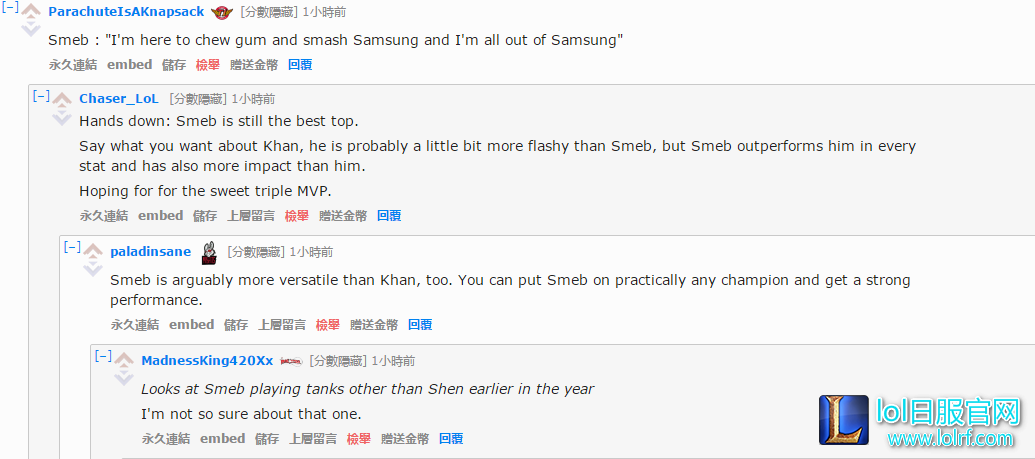Image resolution: width=1035 pixels, height=459 pixels.
Task: Click 檢舉 under Chaser_LoL's comment
Action: coord(296,215)
